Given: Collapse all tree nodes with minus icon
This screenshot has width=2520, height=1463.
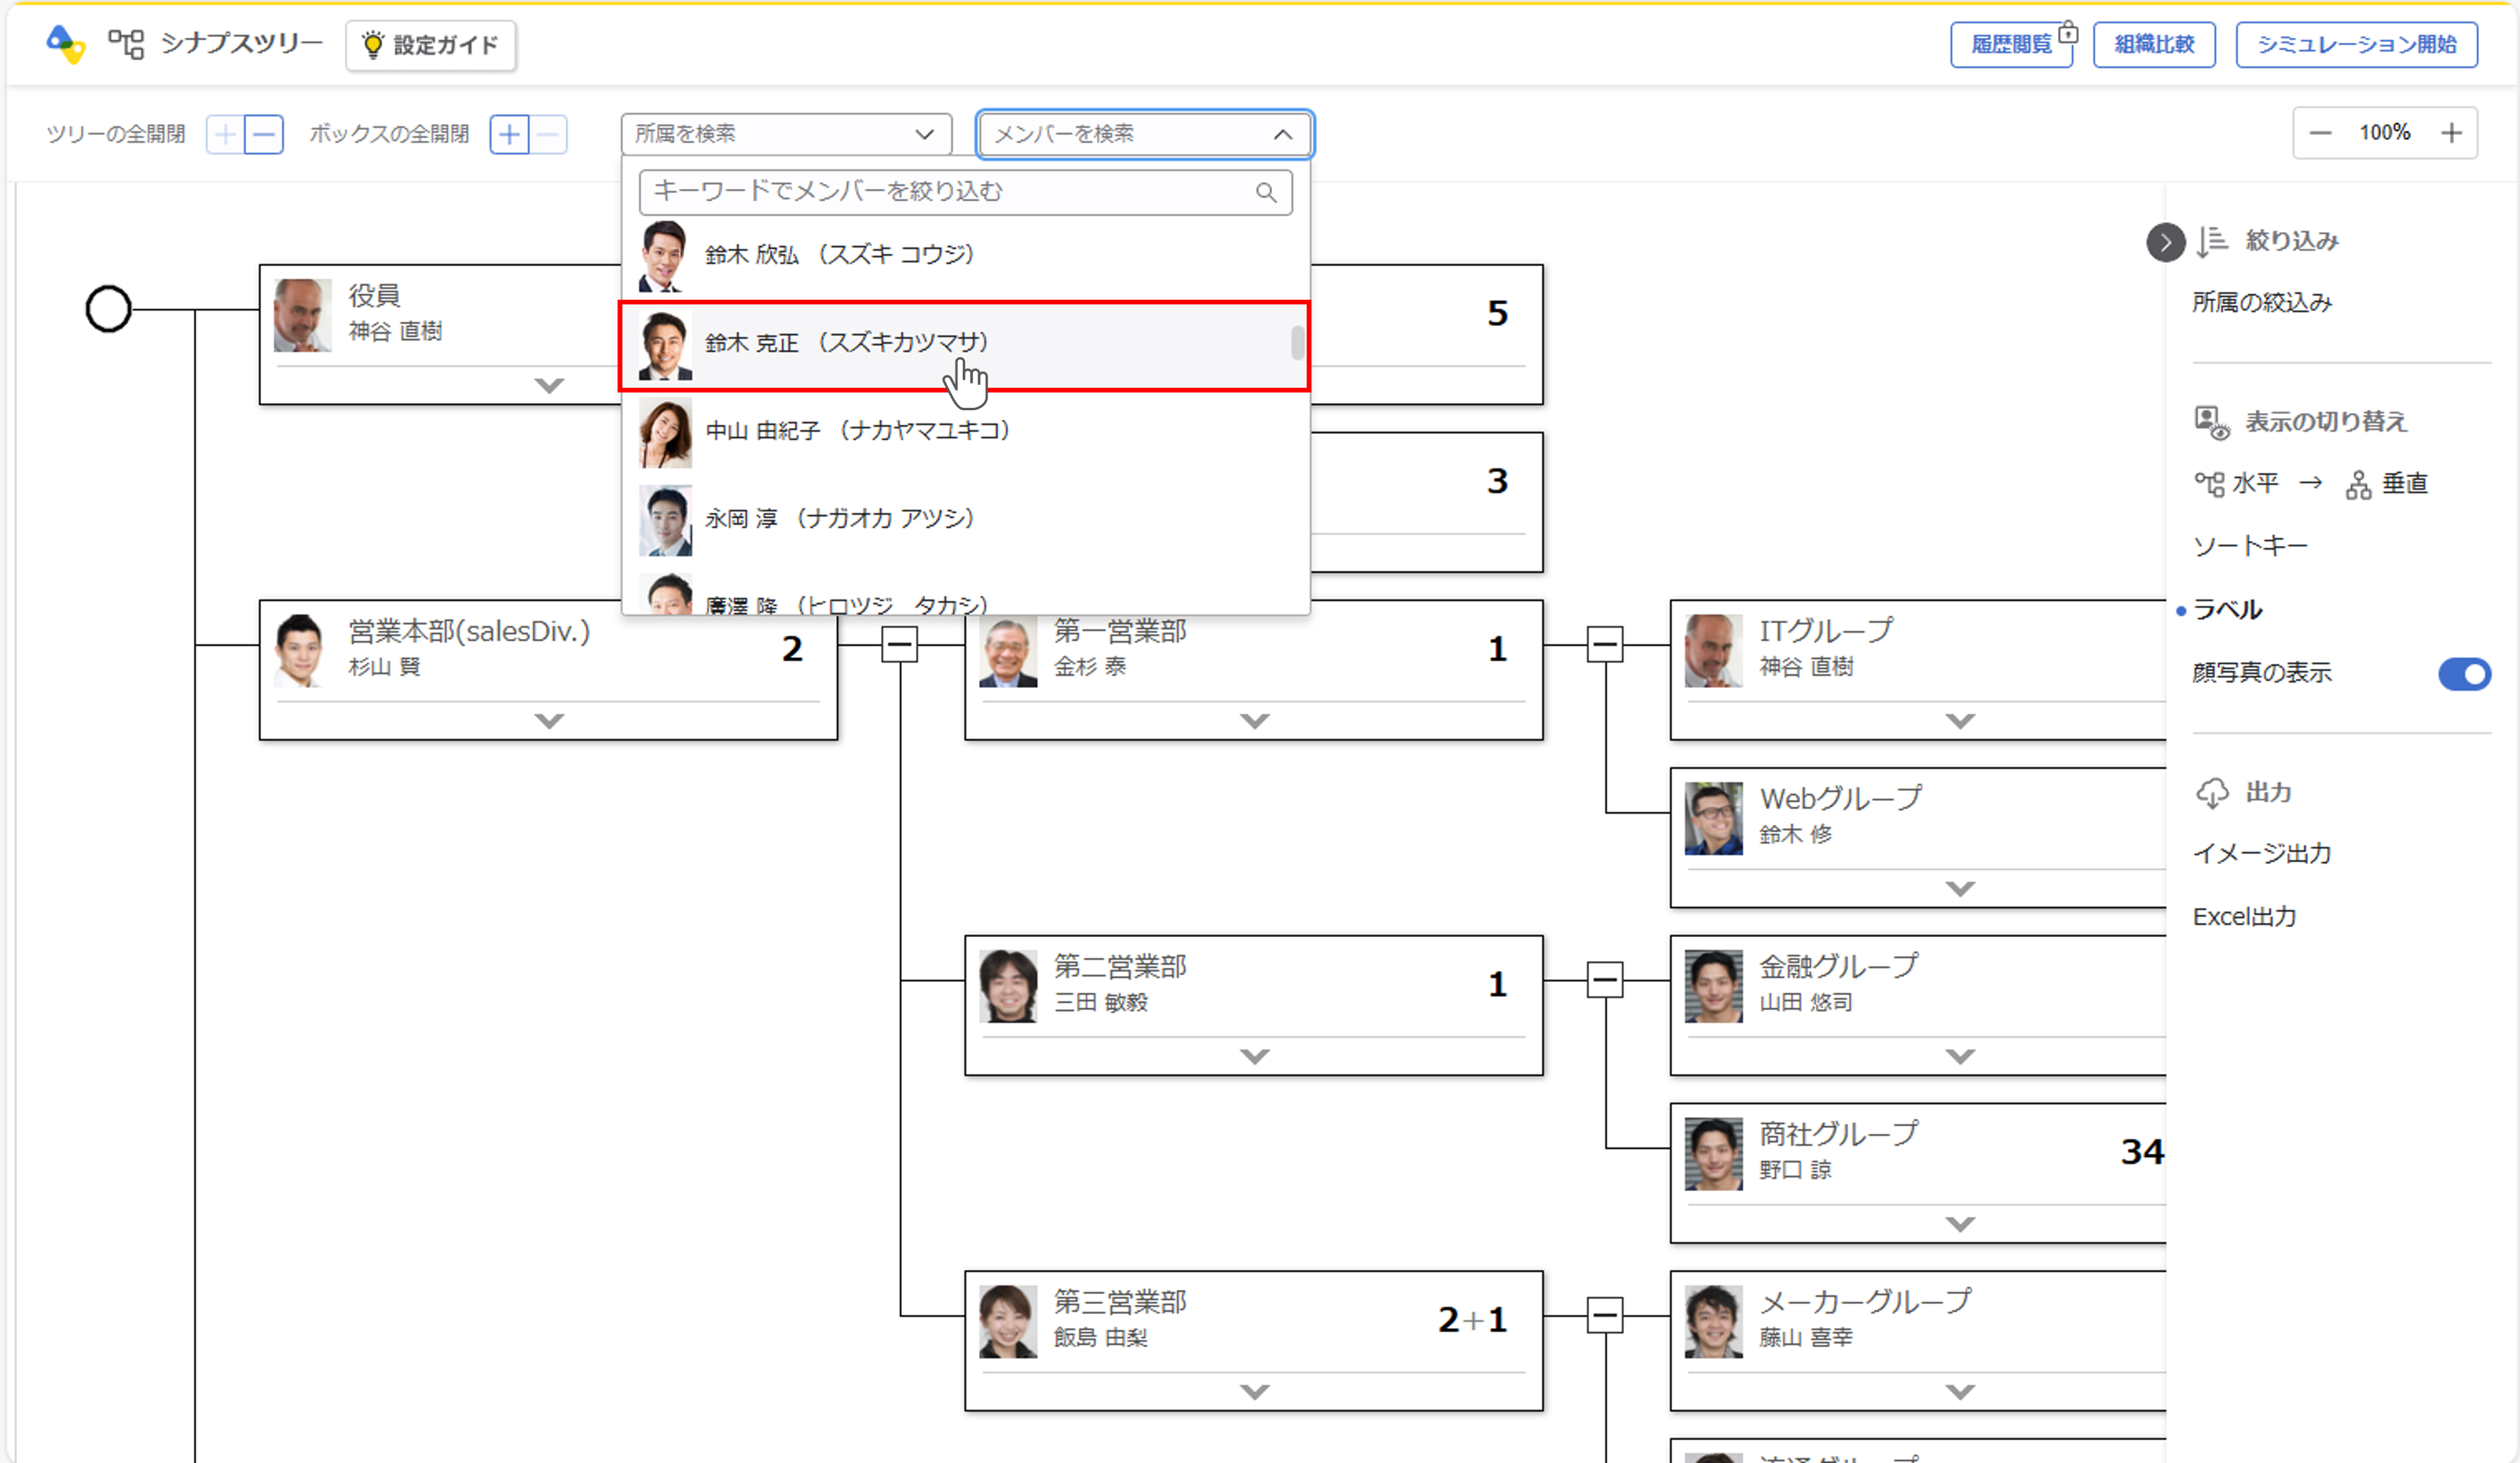Looking at the screenshot, I should (x=264, y=134).
